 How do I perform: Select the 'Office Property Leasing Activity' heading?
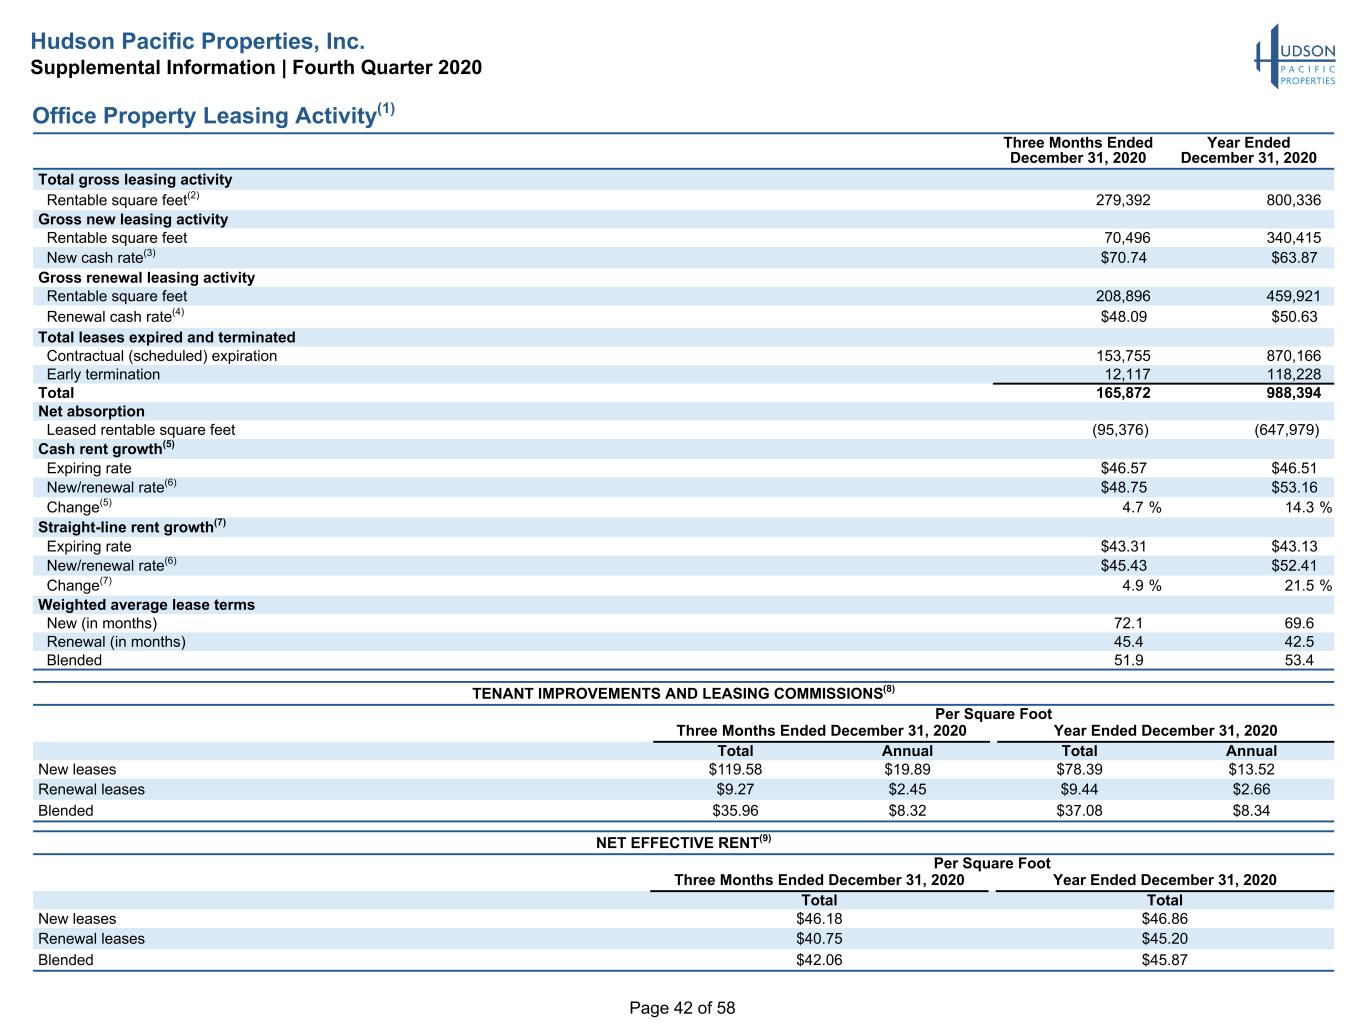(214, 114)
